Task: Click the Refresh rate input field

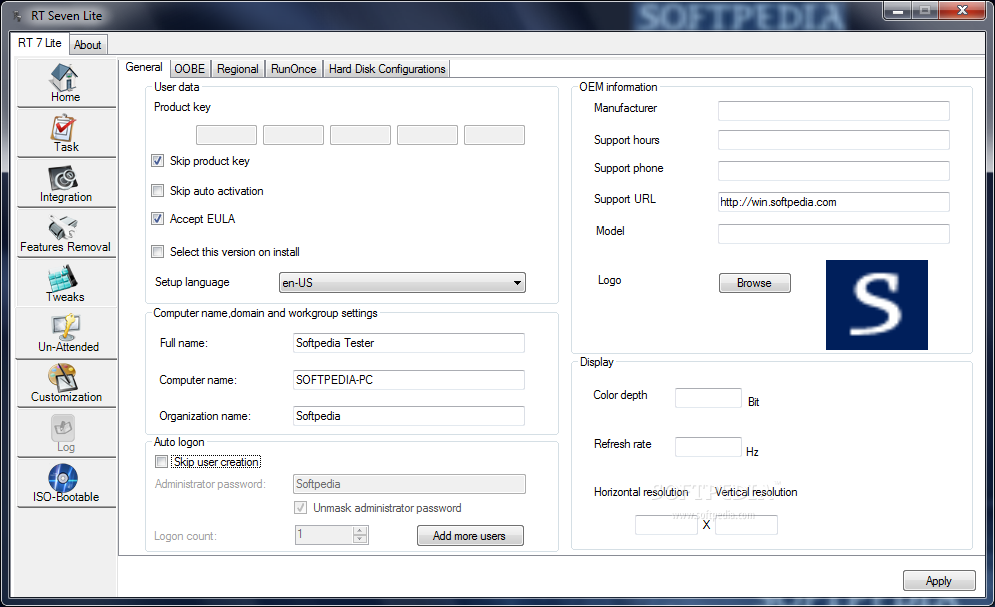Action: [708, 447]
